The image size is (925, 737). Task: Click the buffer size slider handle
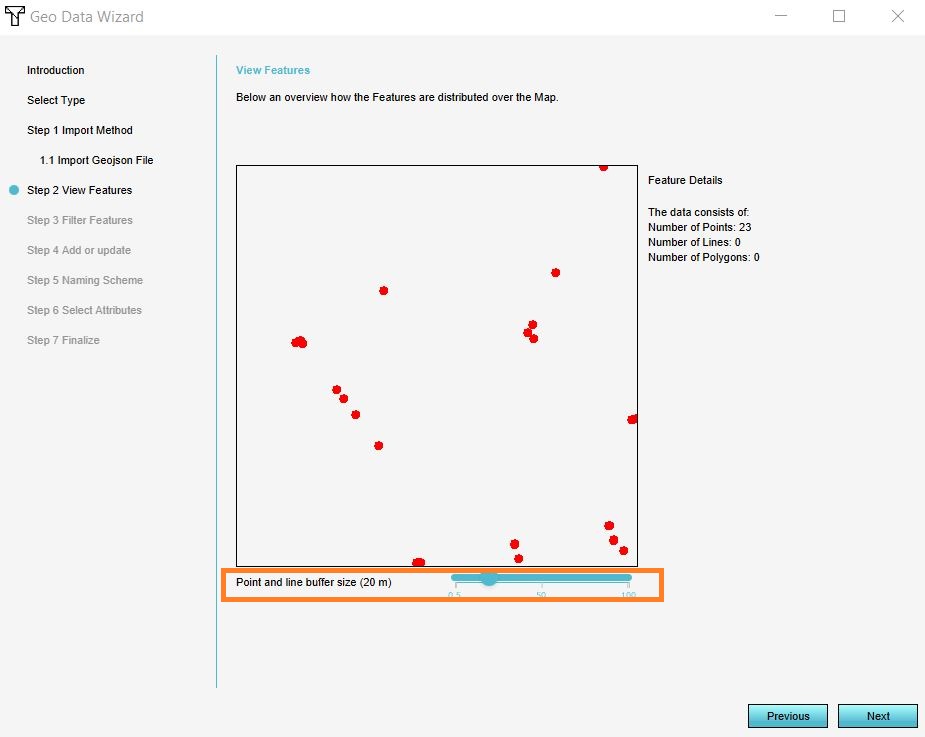[489, 578]
